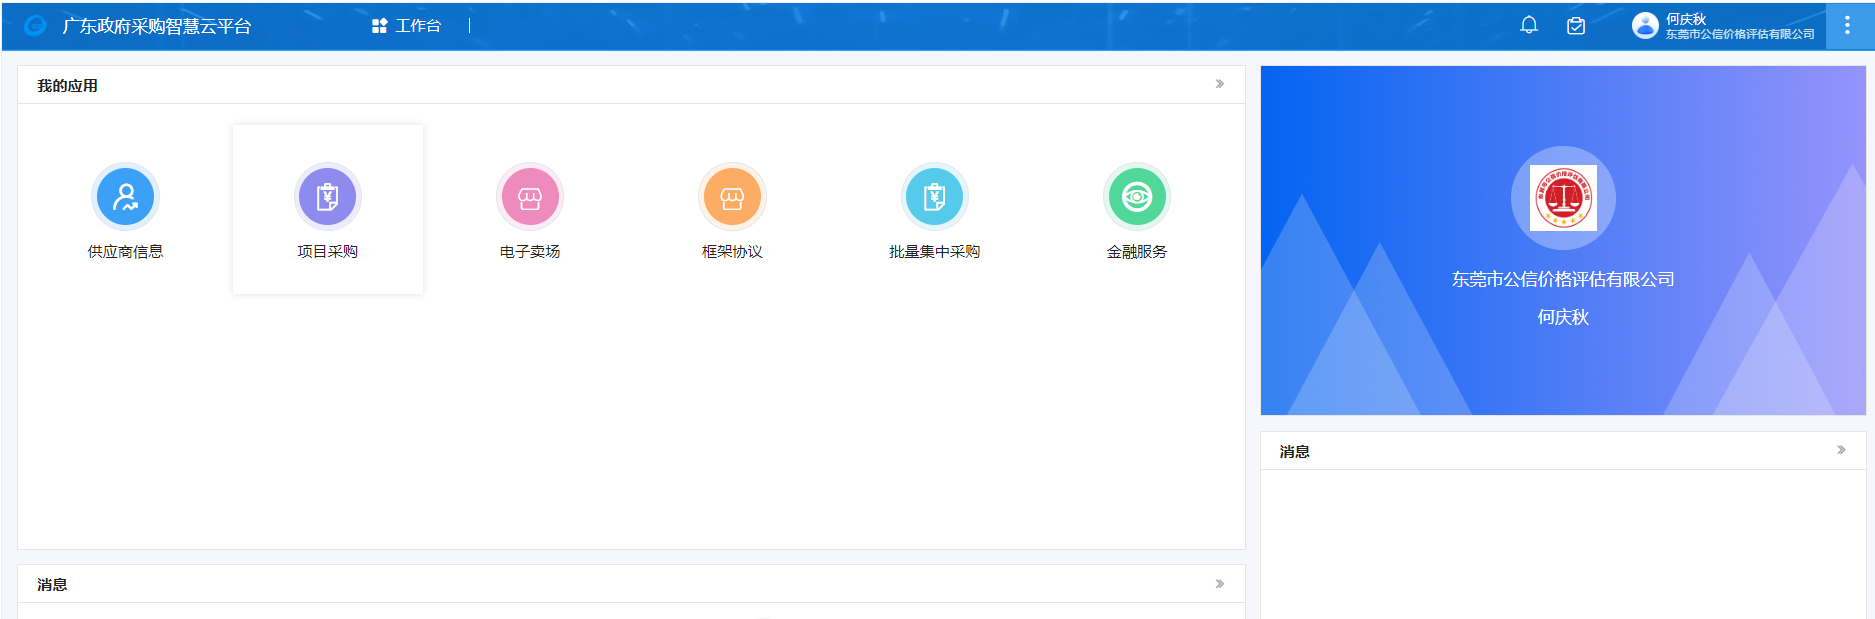Click the company seal logo thumbnail
Screen dimensions: 1875x619
point(1563,198)
